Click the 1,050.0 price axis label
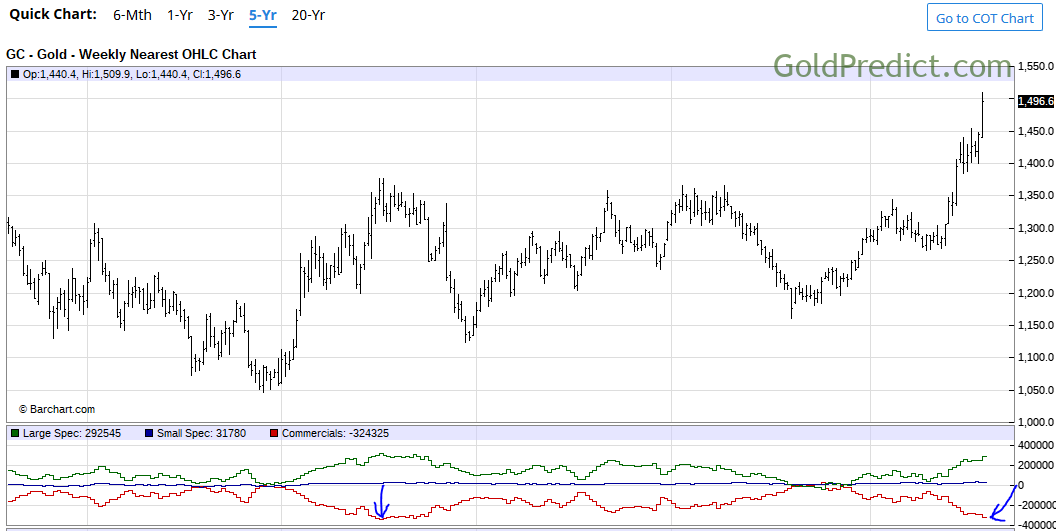 [x=1036, y=390]
